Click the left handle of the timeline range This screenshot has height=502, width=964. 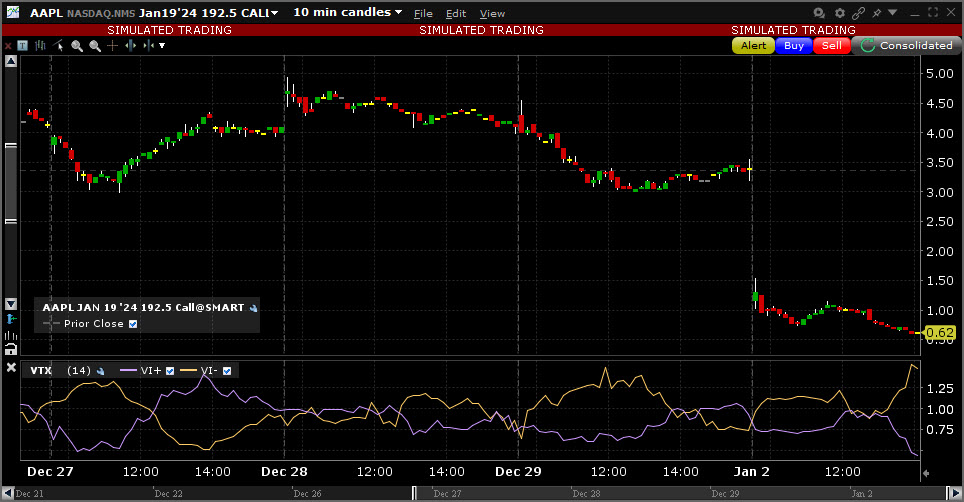pos(414,493)
